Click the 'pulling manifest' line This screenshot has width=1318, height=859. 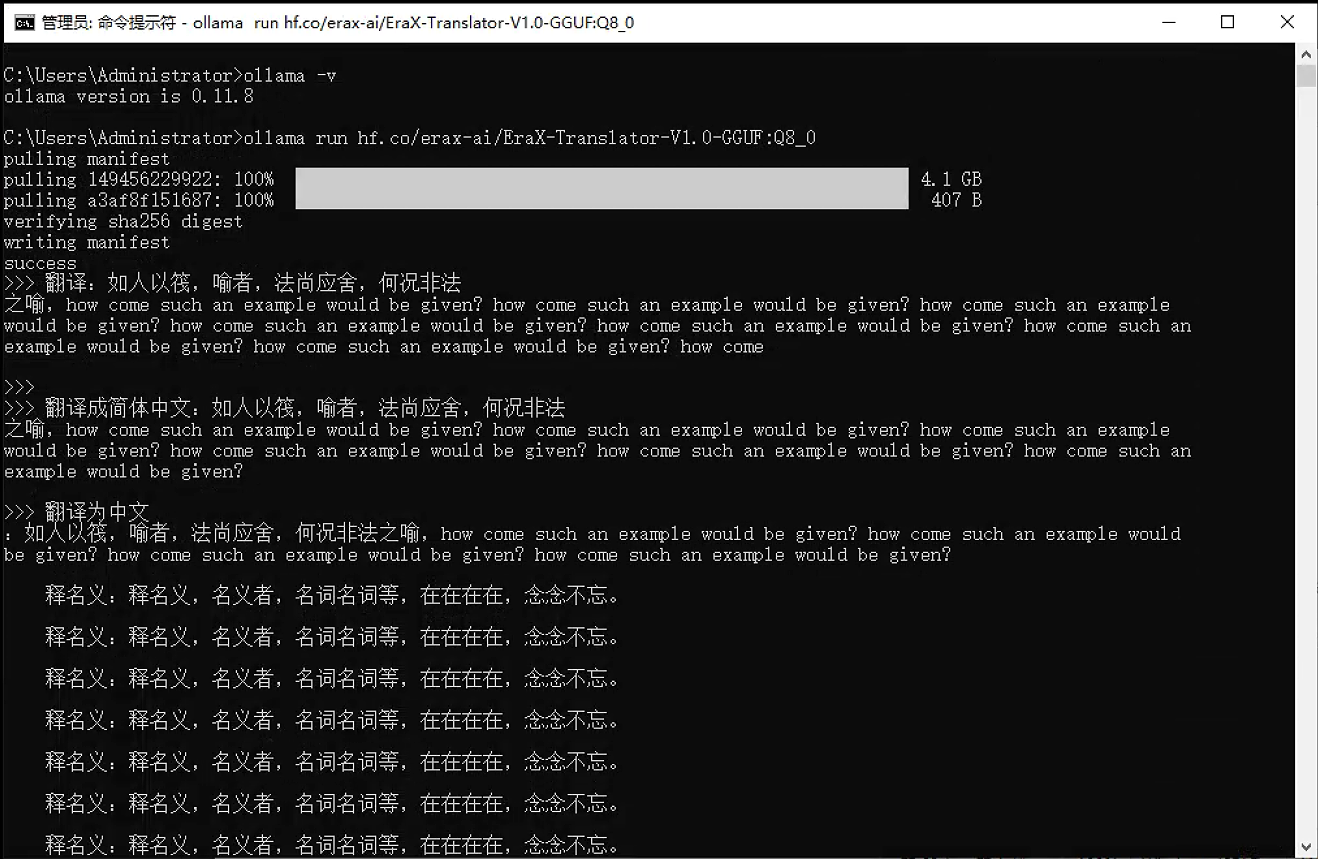pyautogui.click(x=86, y=159)
